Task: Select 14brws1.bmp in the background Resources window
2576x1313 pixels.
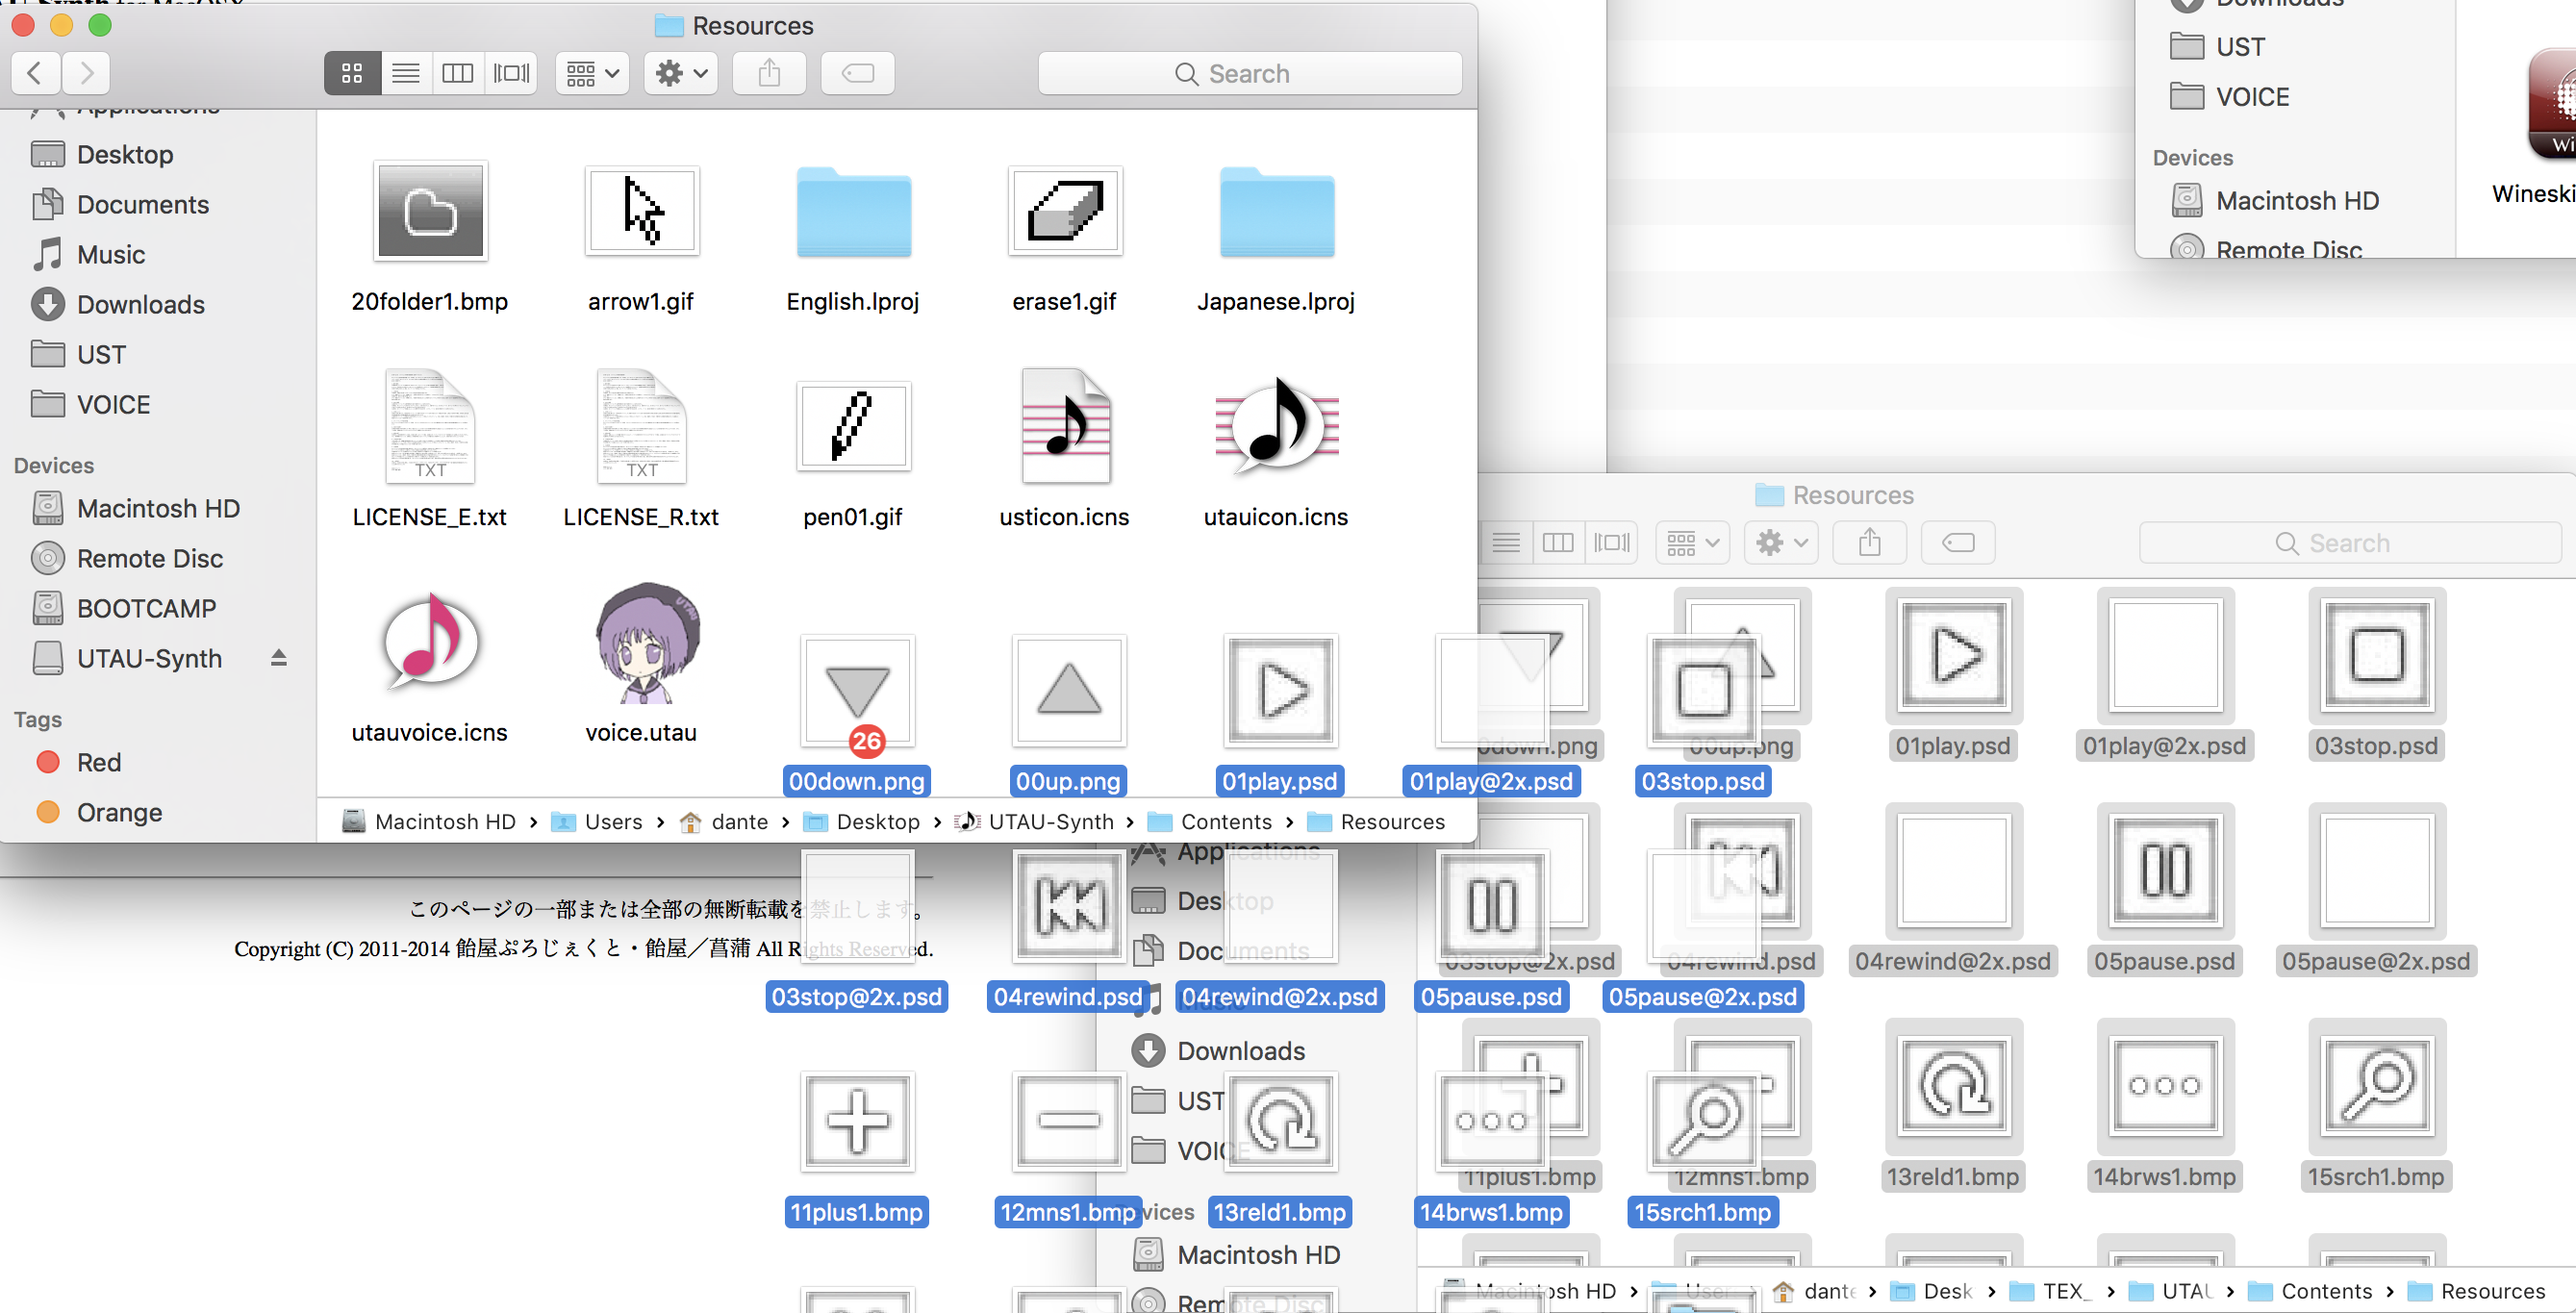Action: [x=2165, y=1086]
